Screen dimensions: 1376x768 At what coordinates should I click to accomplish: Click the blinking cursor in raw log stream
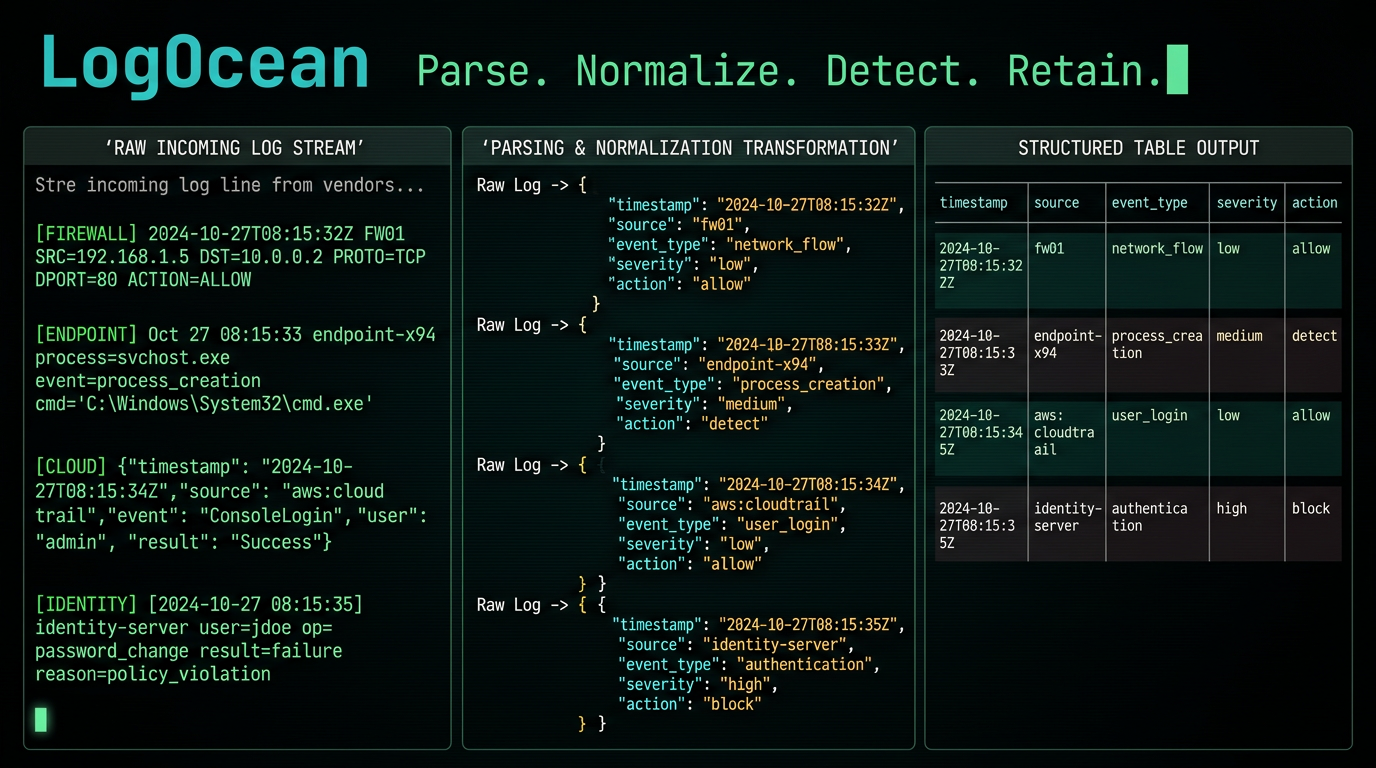pyautogui.click(x=41, y=718)
